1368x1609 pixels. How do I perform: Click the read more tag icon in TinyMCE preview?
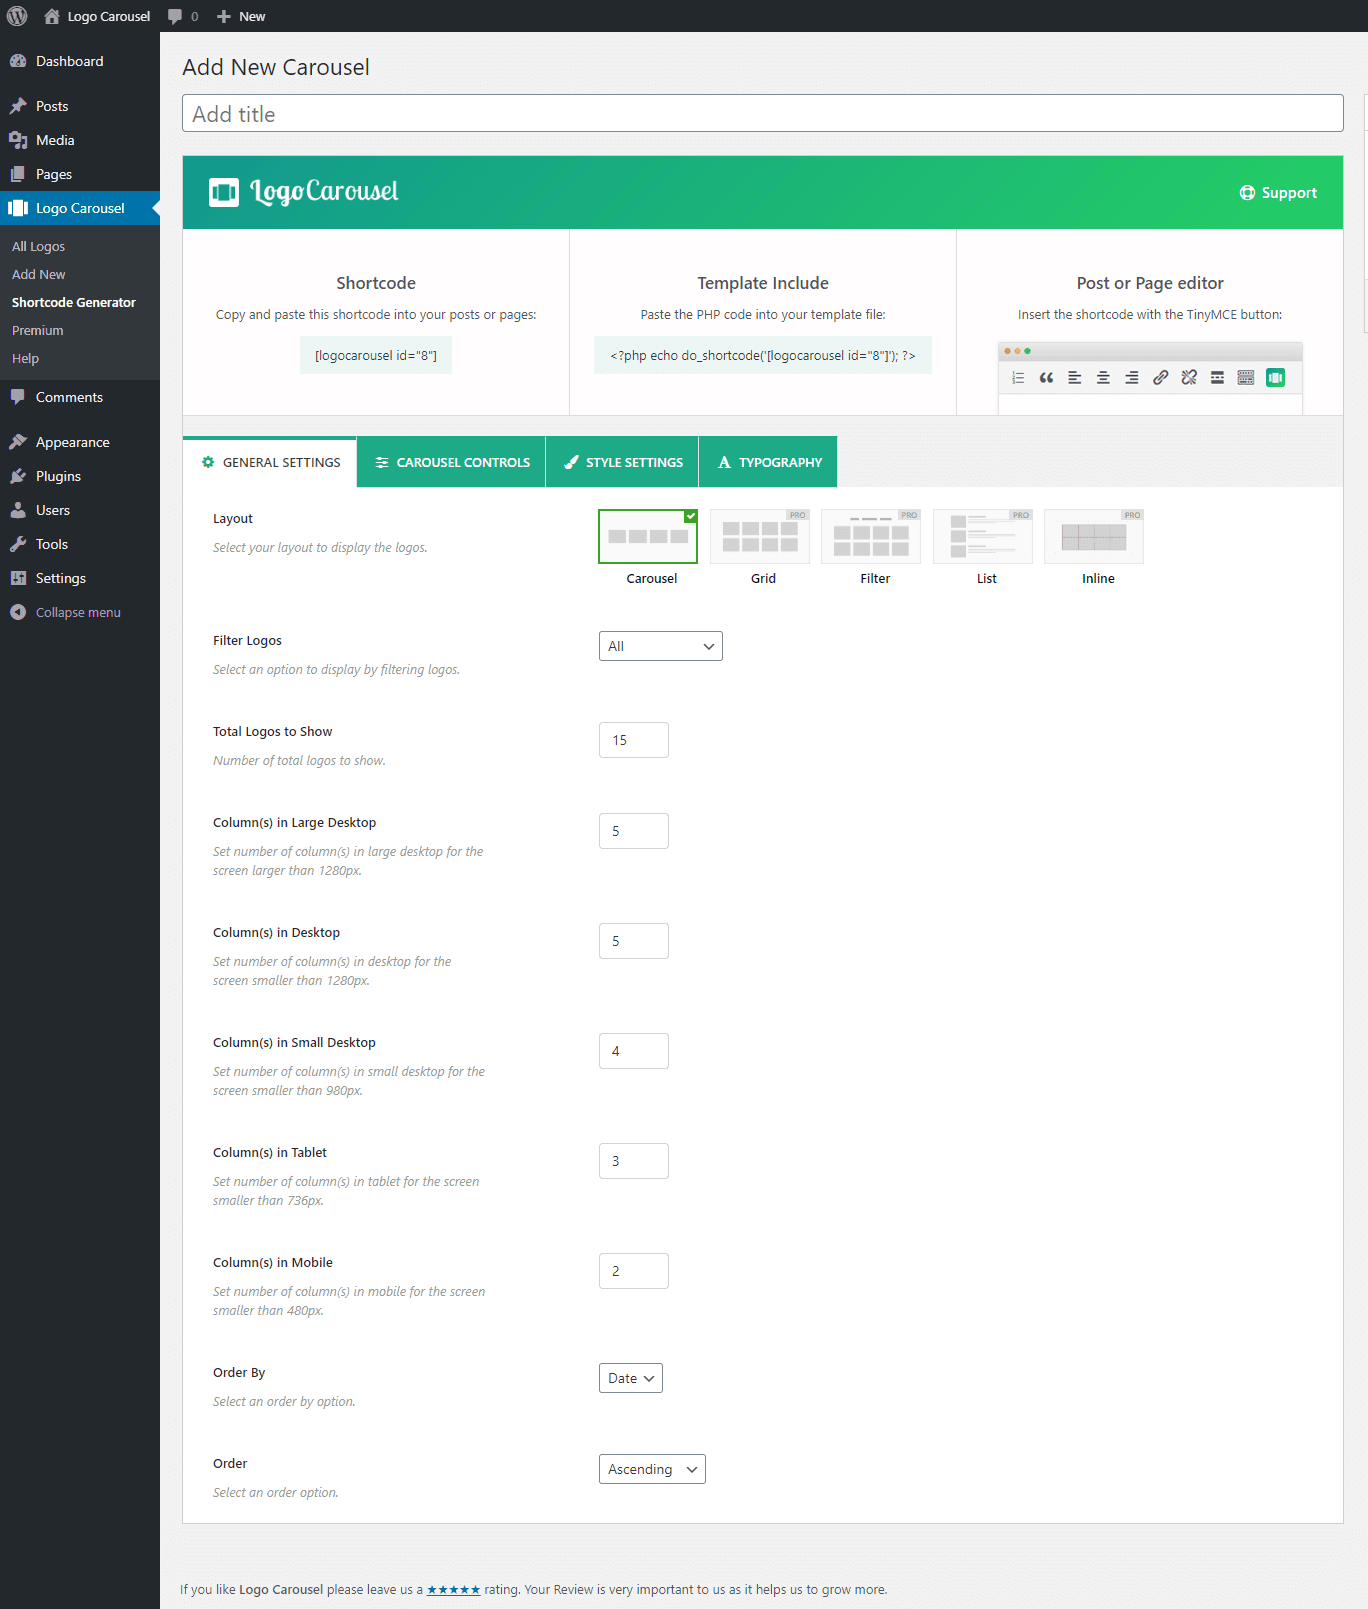point(1217,377)
